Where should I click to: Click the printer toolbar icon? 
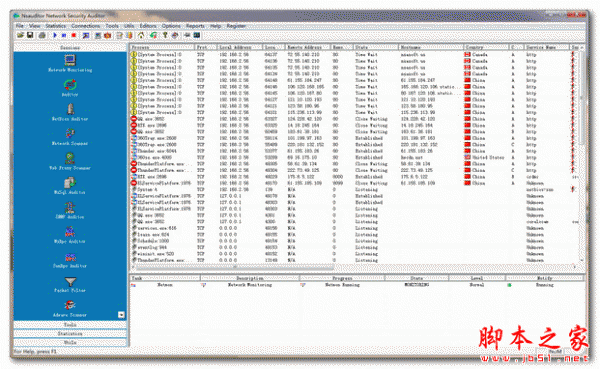(x=42, y=35)
